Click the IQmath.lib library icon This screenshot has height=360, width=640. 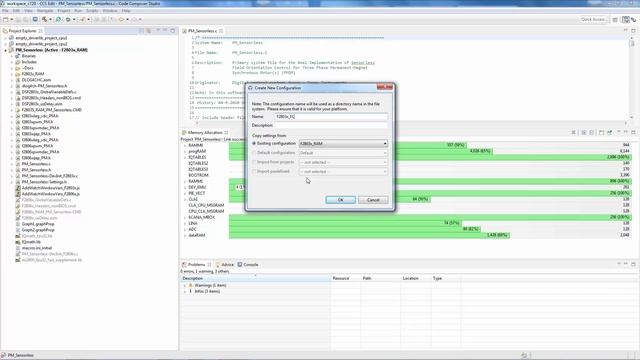click(18, 242)
